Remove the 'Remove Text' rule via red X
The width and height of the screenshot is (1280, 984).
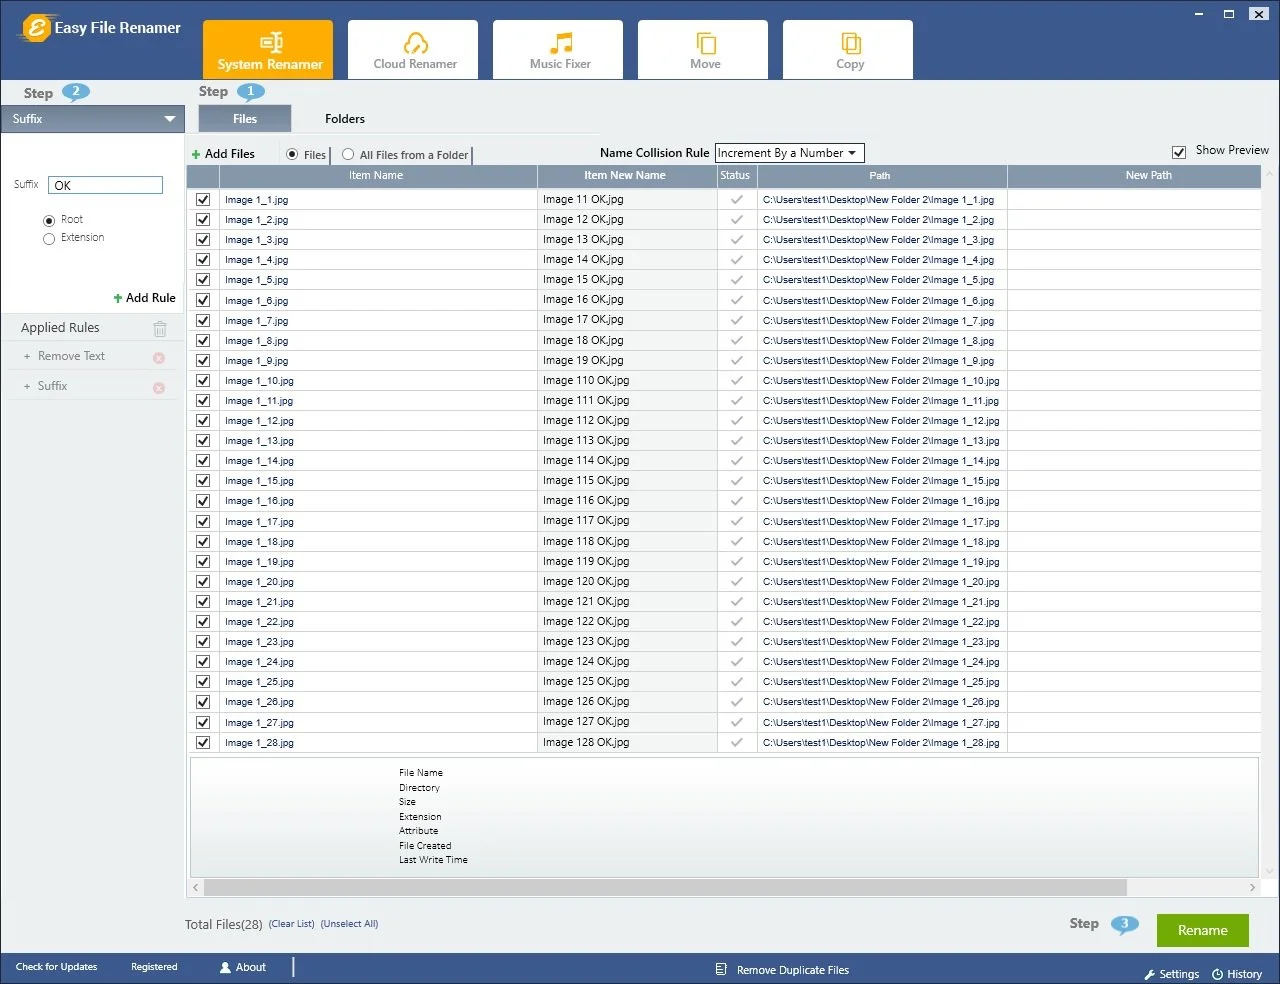[159, 358]
